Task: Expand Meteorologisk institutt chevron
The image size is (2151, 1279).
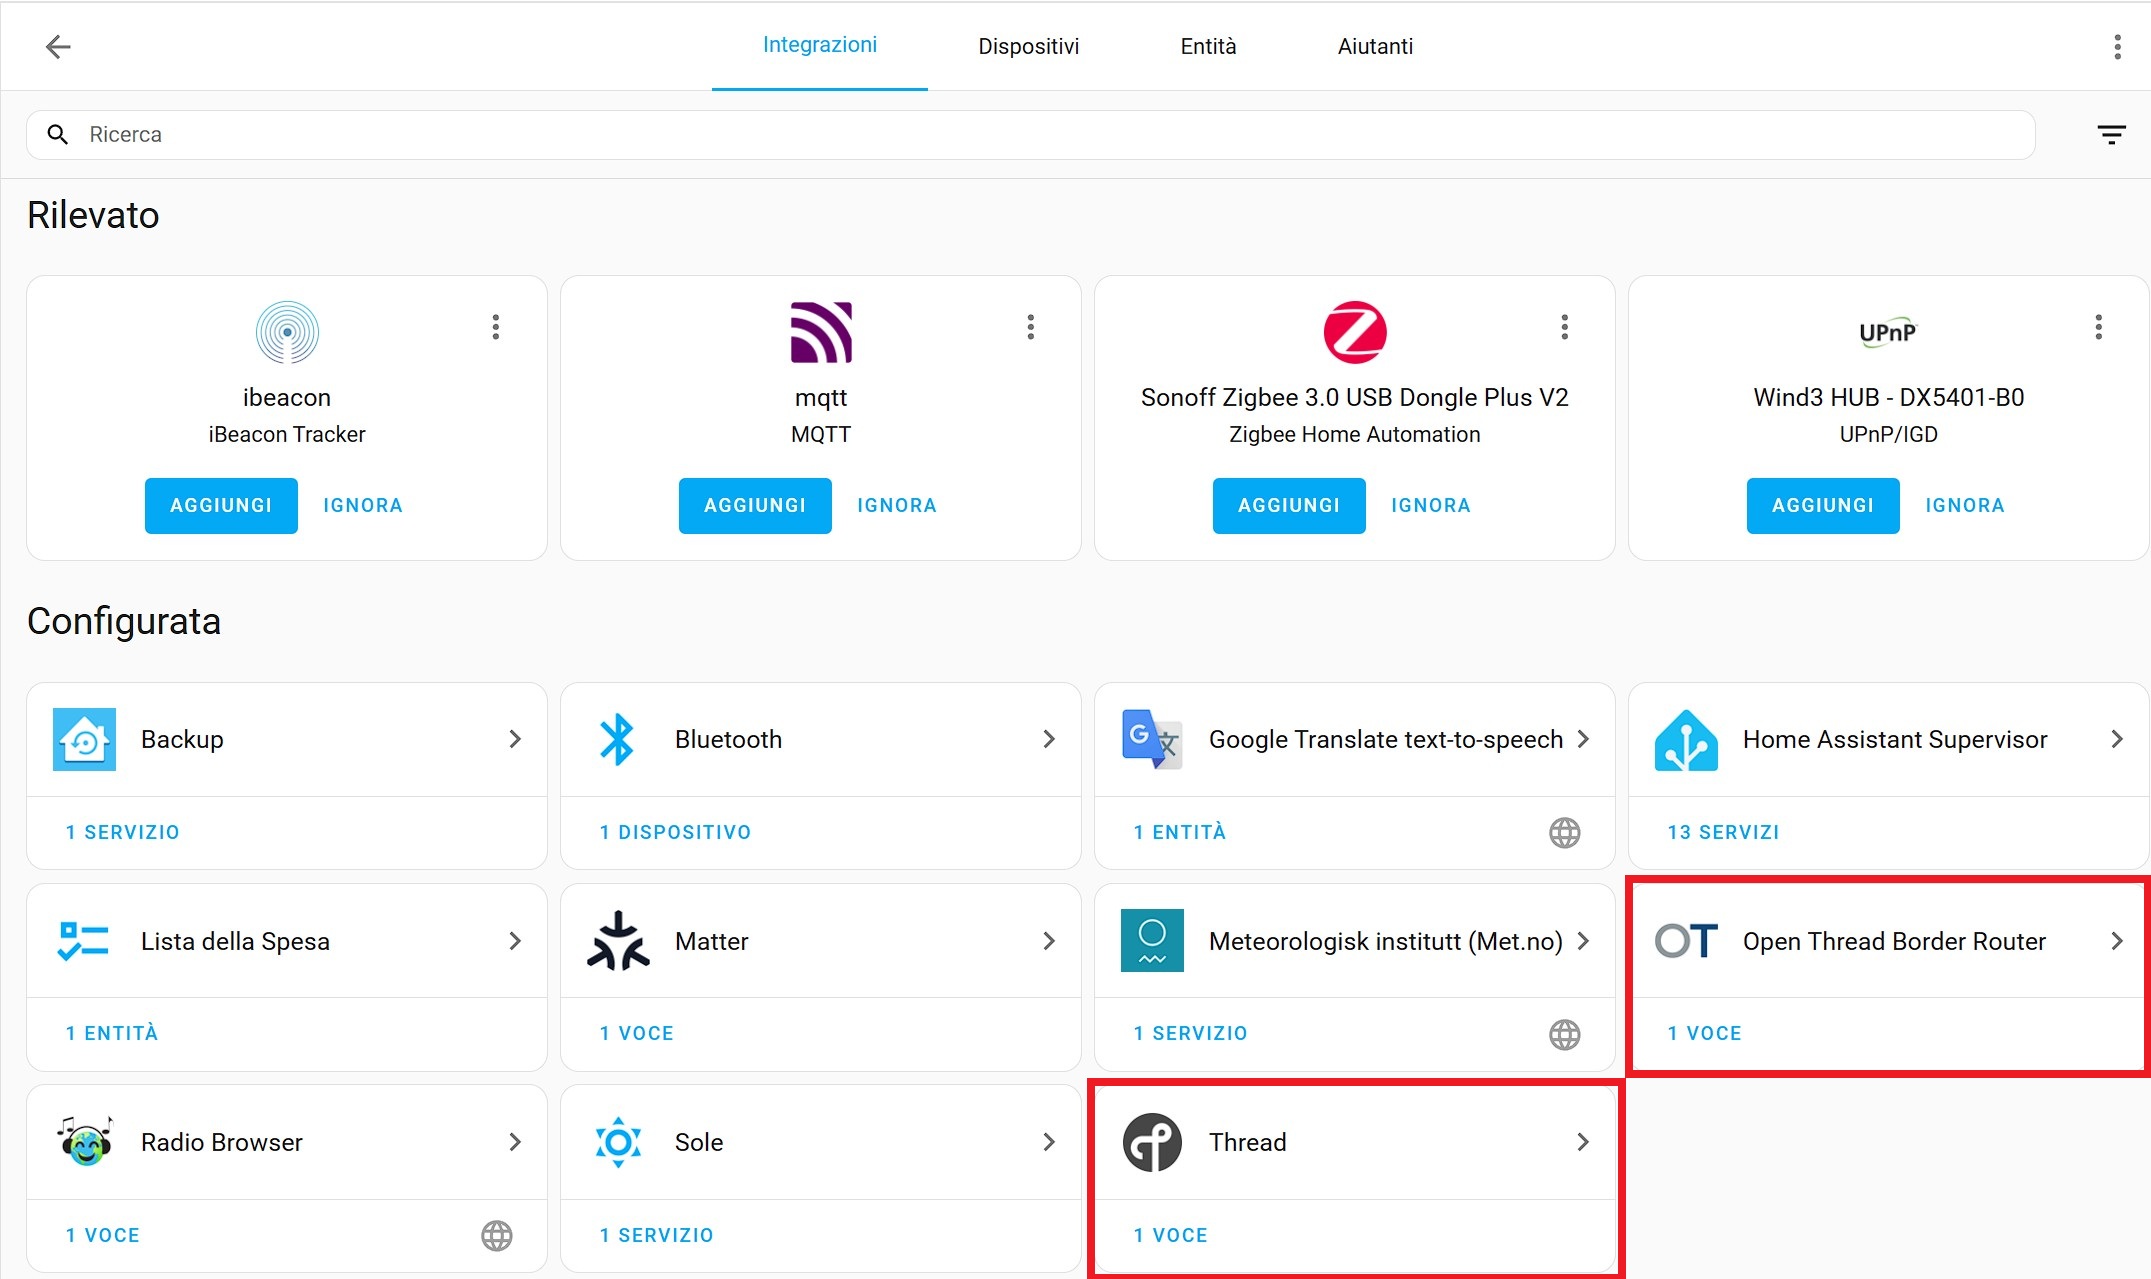Action: (x=1583, y=941)
